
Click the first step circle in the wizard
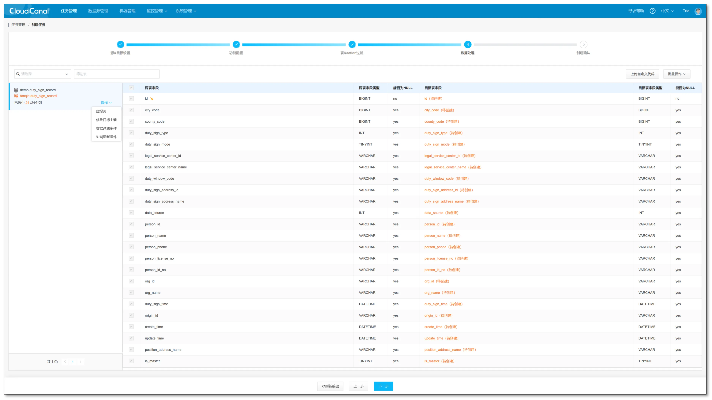(120, 44)
